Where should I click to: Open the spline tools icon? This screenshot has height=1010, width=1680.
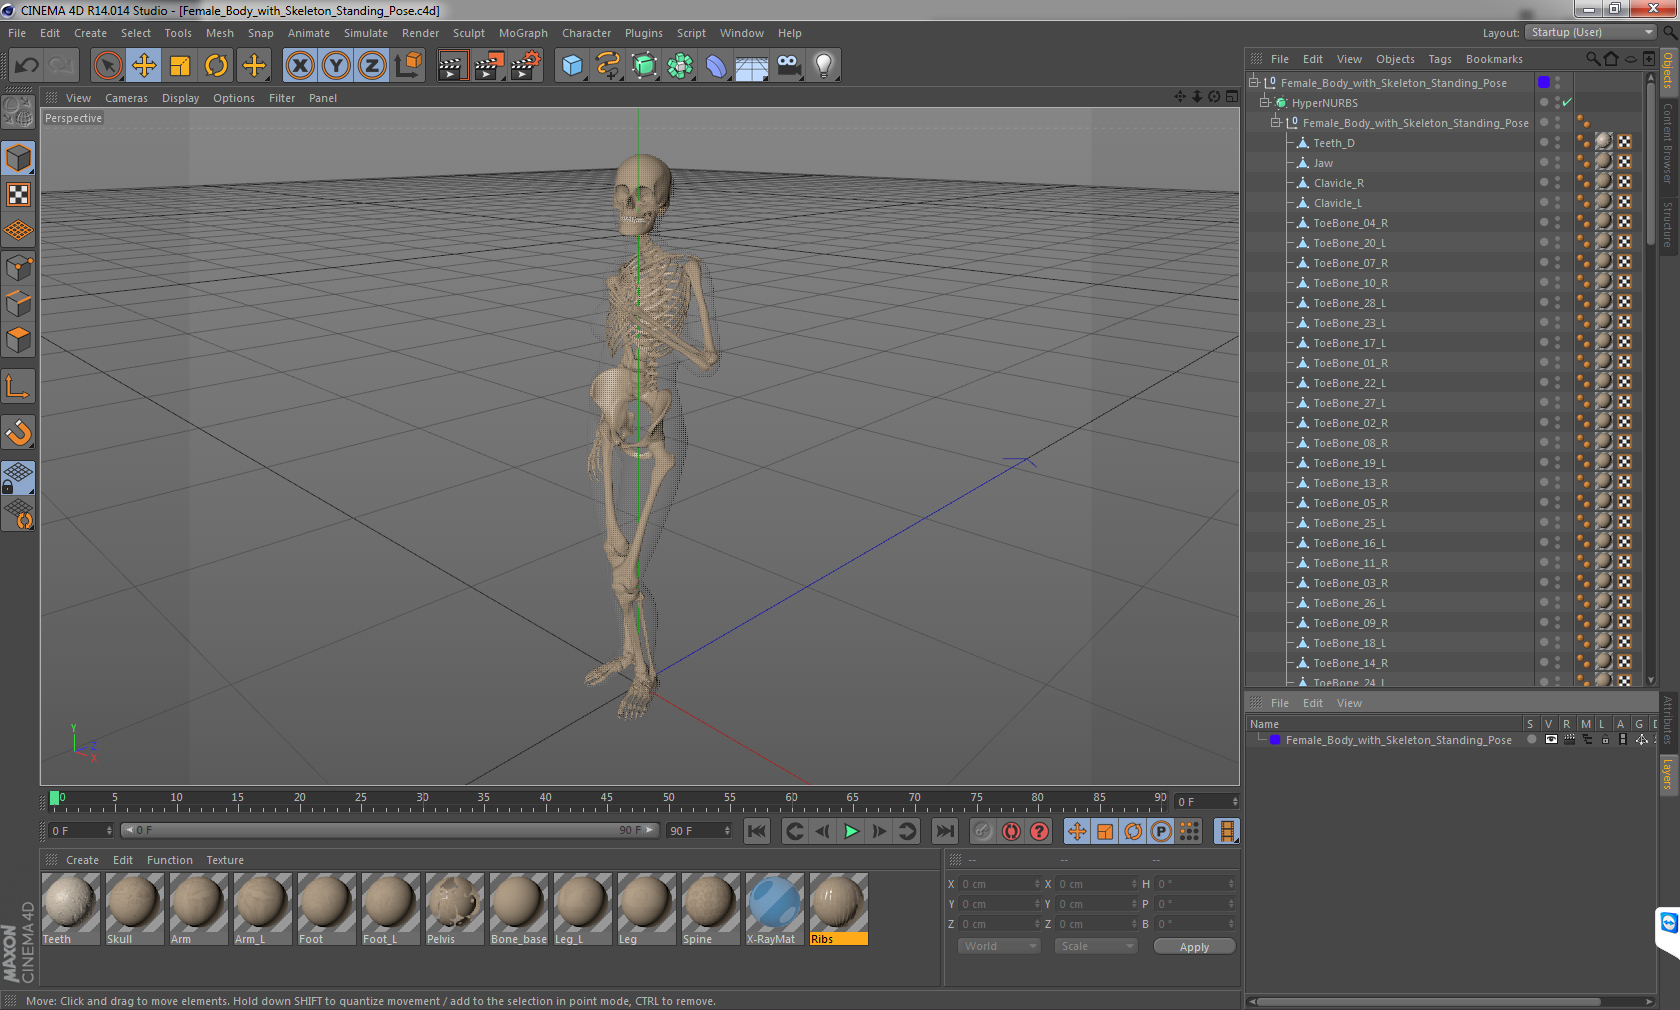click(x=608, y=66)
